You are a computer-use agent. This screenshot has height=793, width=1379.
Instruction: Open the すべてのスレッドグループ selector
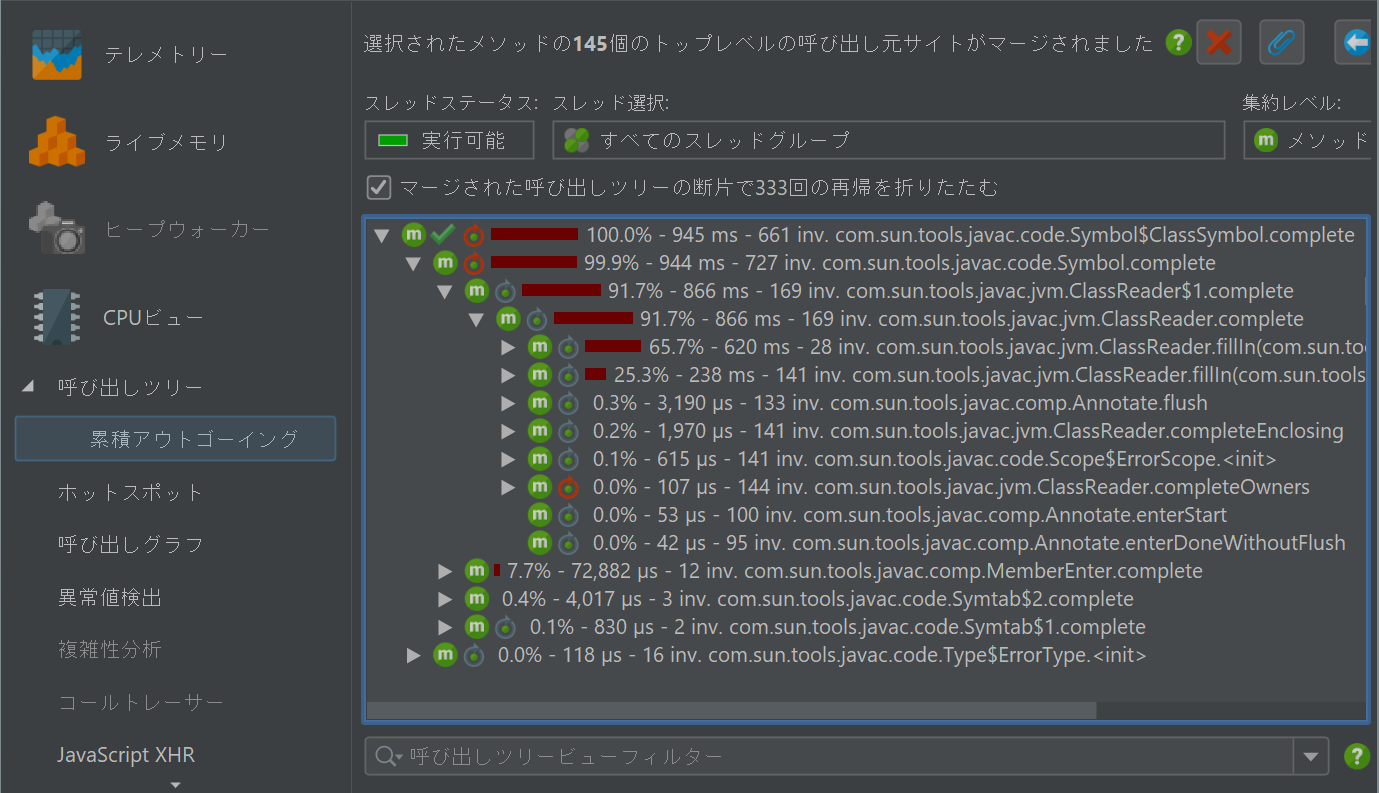[x=888, y=140]
